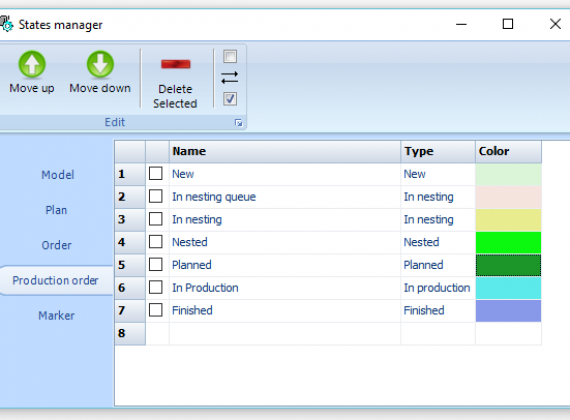Click the Type column header

tap(438, 151)
